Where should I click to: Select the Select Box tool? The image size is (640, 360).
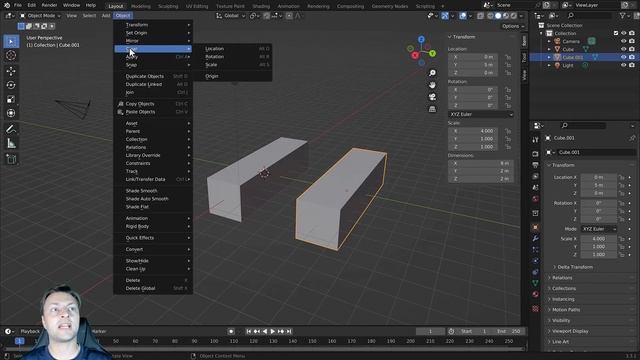point(11,41)
